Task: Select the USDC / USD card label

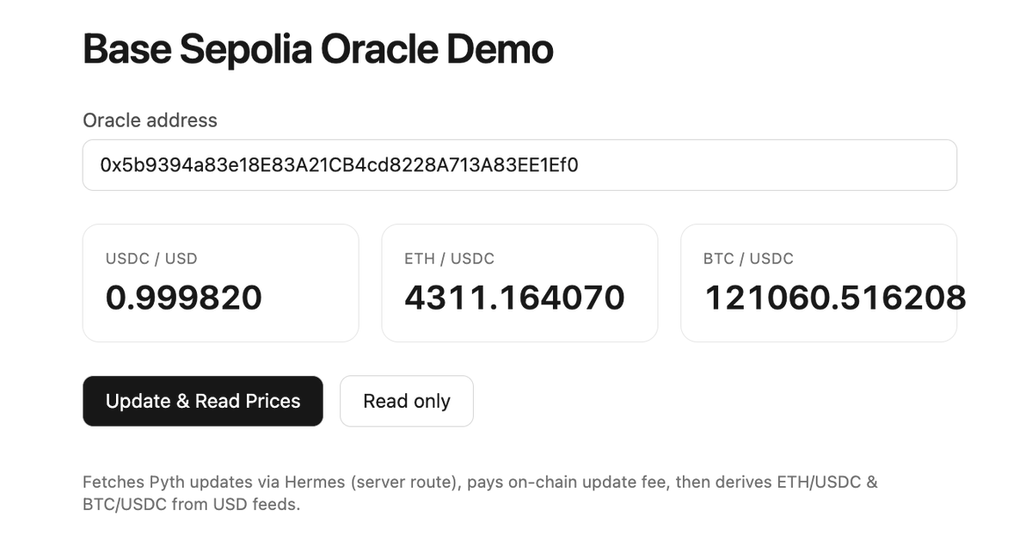Action: (151, 258)
